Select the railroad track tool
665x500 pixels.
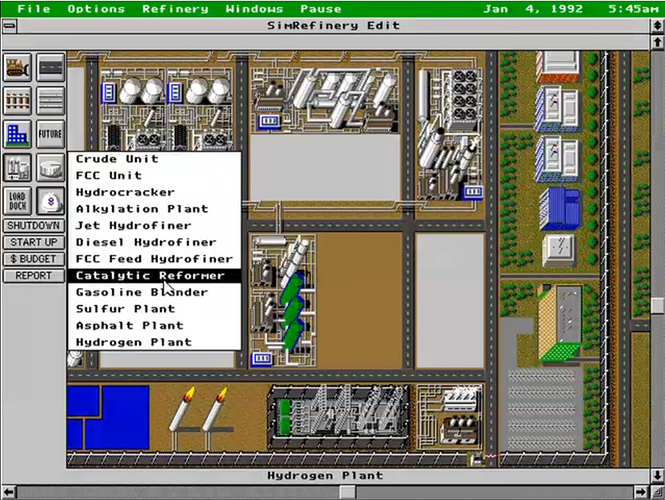[17, 101]
